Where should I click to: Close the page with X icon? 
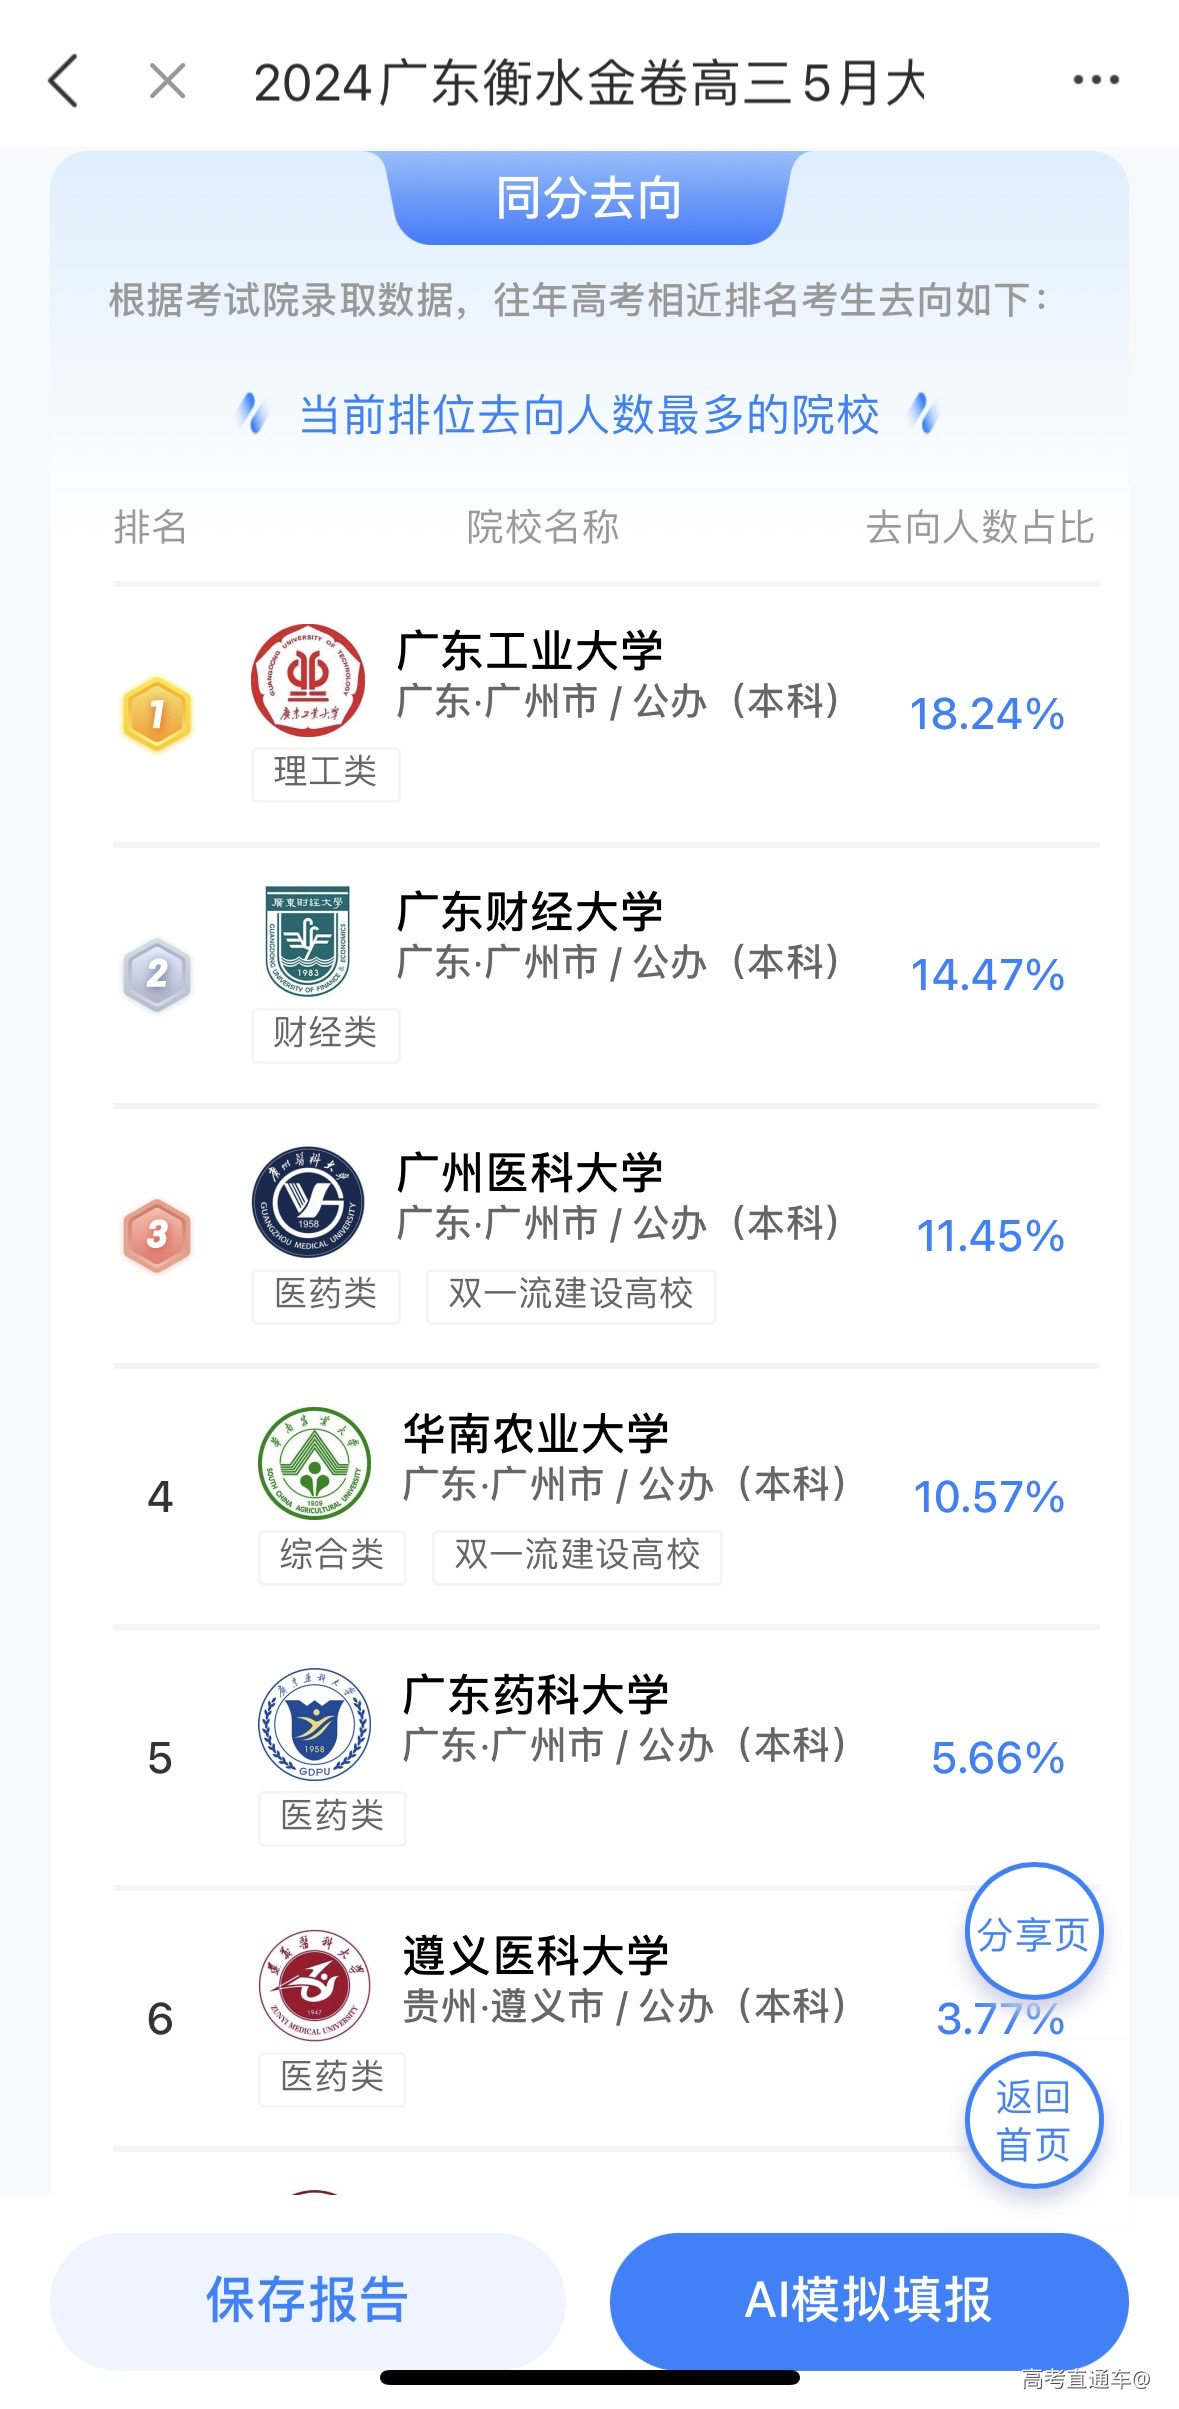click(167, 81)
